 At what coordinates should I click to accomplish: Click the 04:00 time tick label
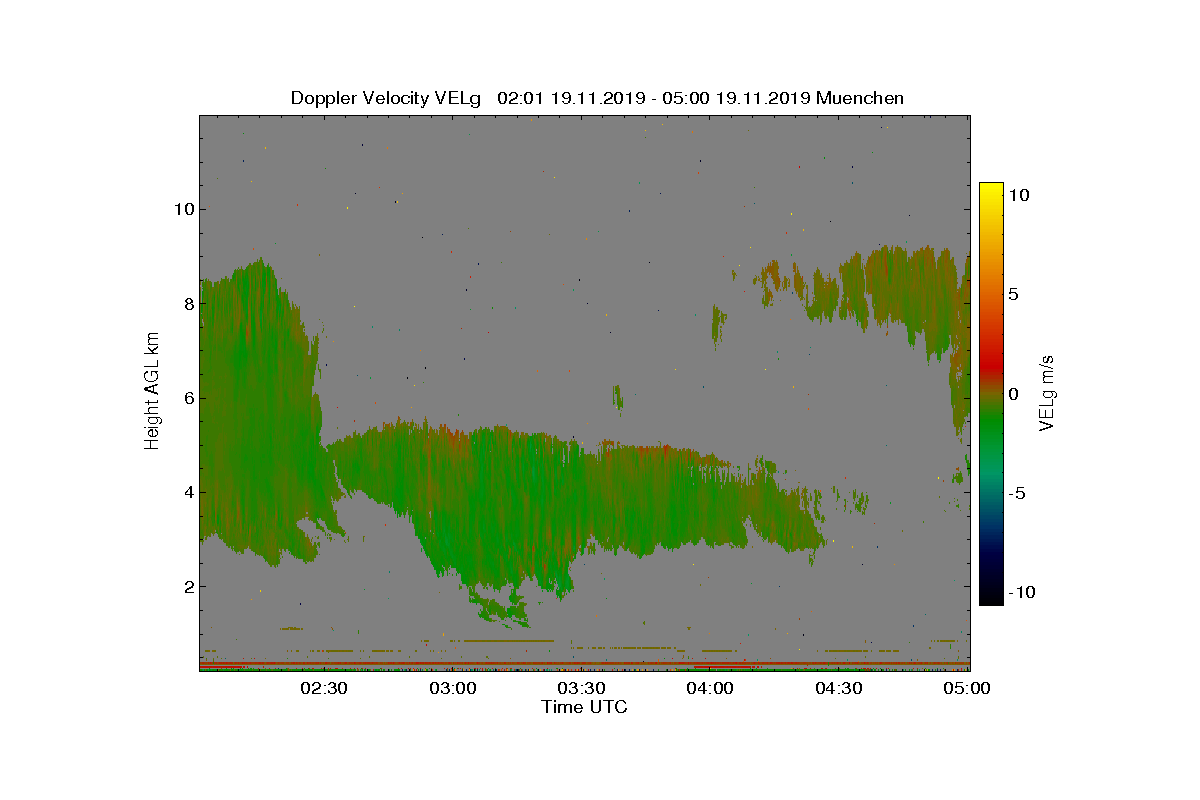(x=710, y=689)
